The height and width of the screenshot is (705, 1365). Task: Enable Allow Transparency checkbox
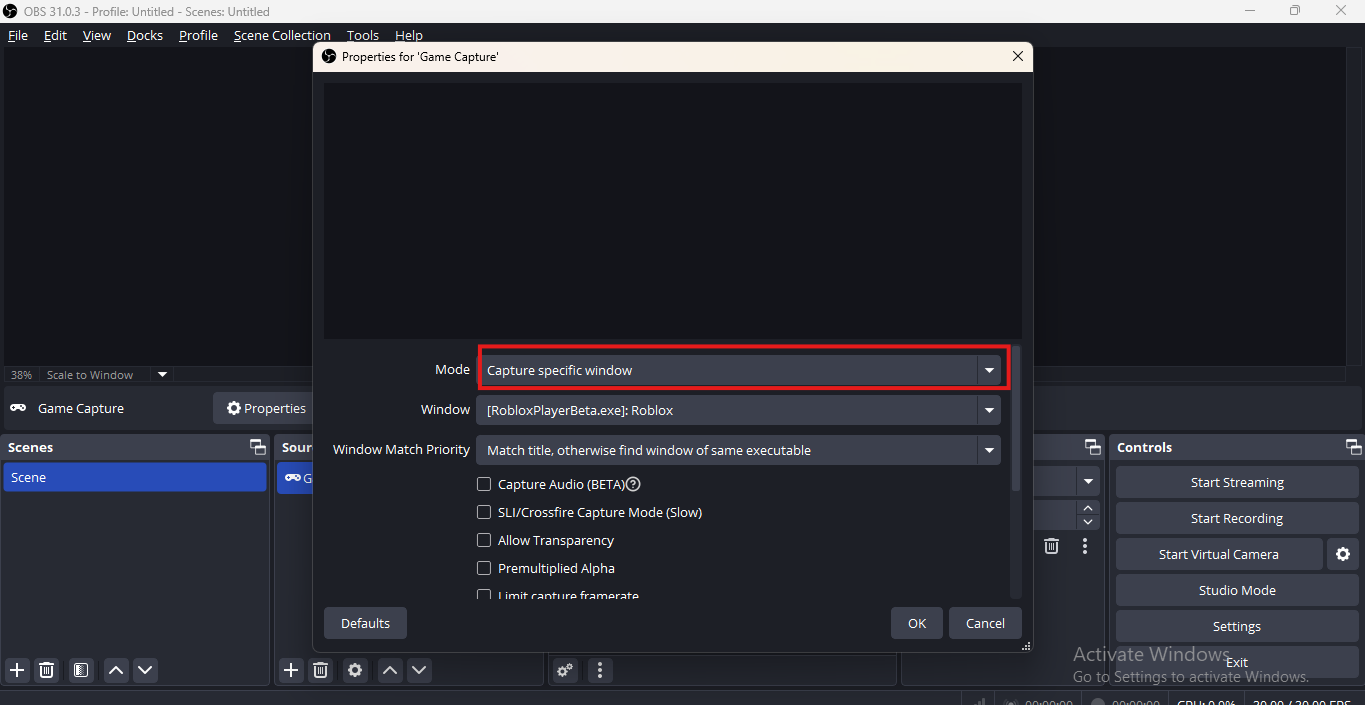[x=484, y=540]
